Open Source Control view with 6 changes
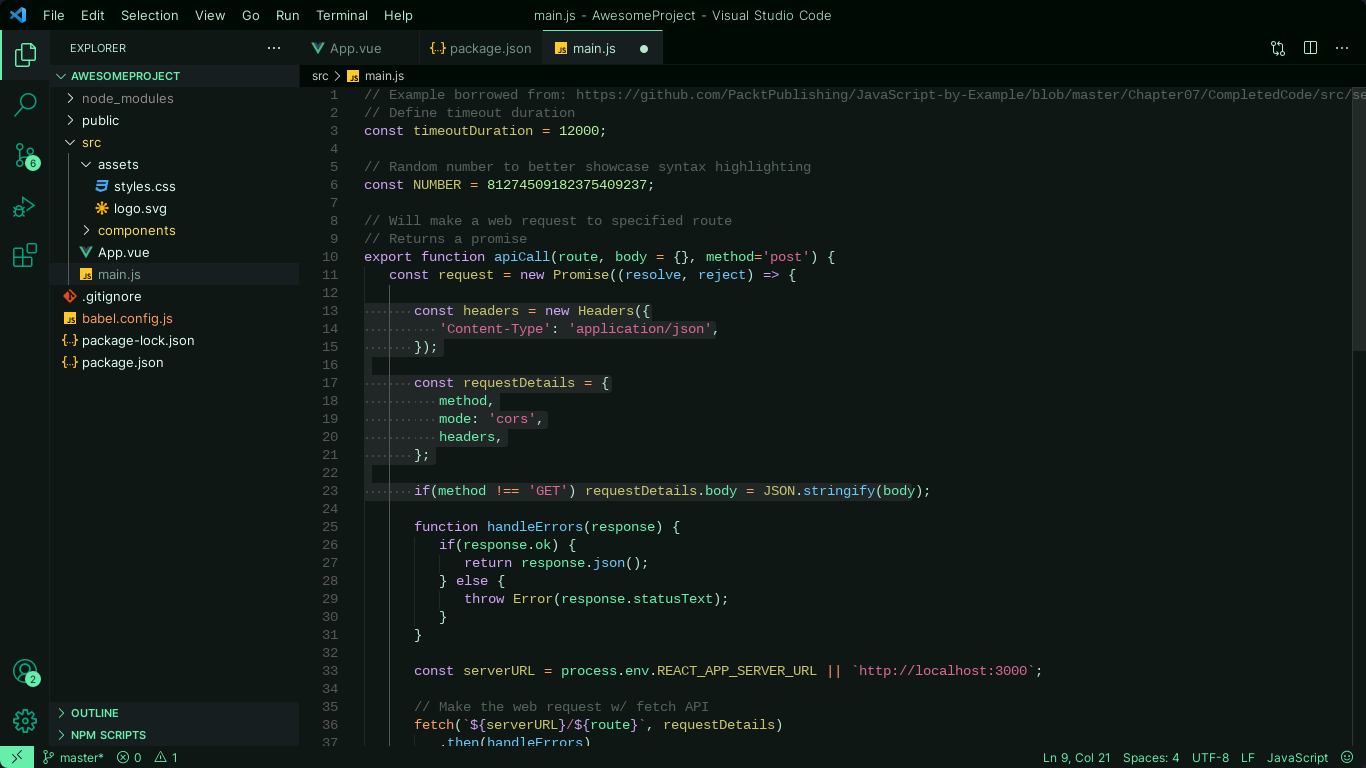1366x768 pixels. (25, 155)
